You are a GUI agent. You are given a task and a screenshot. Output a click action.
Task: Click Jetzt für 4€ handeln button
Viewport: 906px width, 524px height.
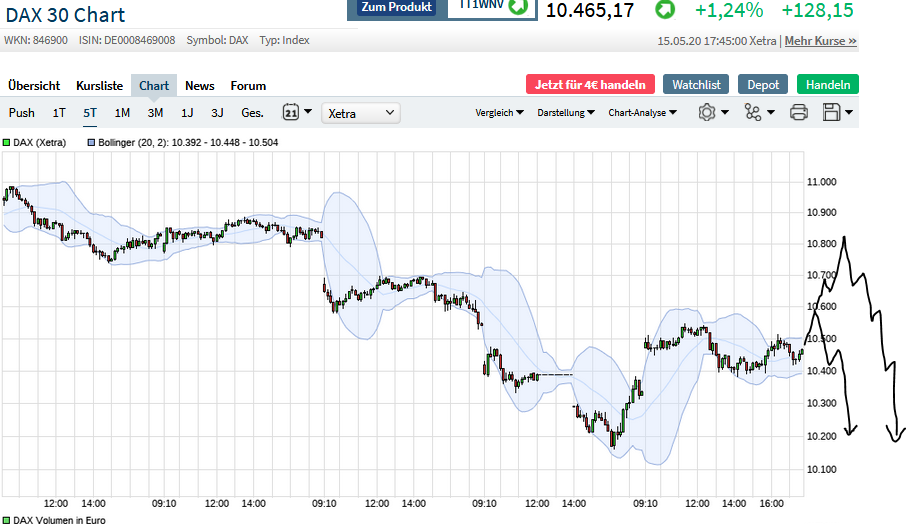(590, 85)
